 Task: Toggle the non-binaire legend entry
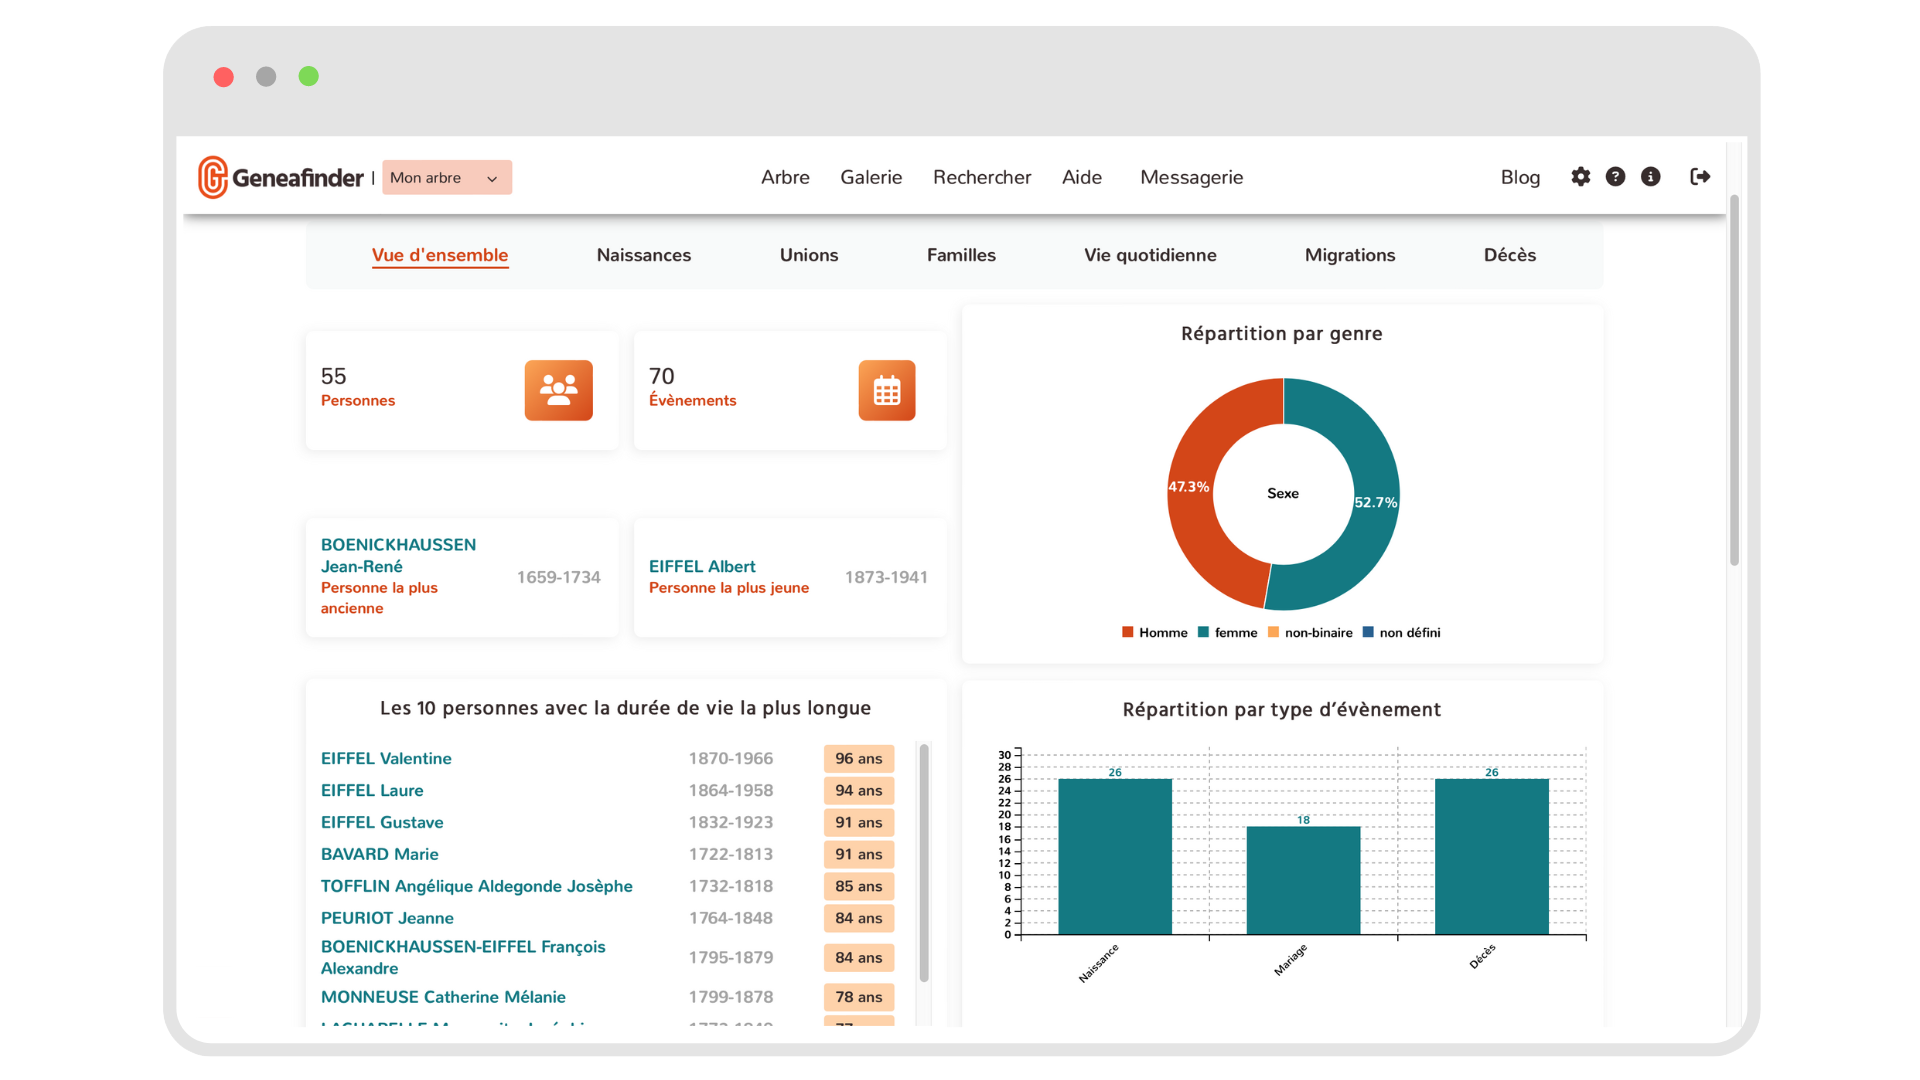click(1317, 633)
